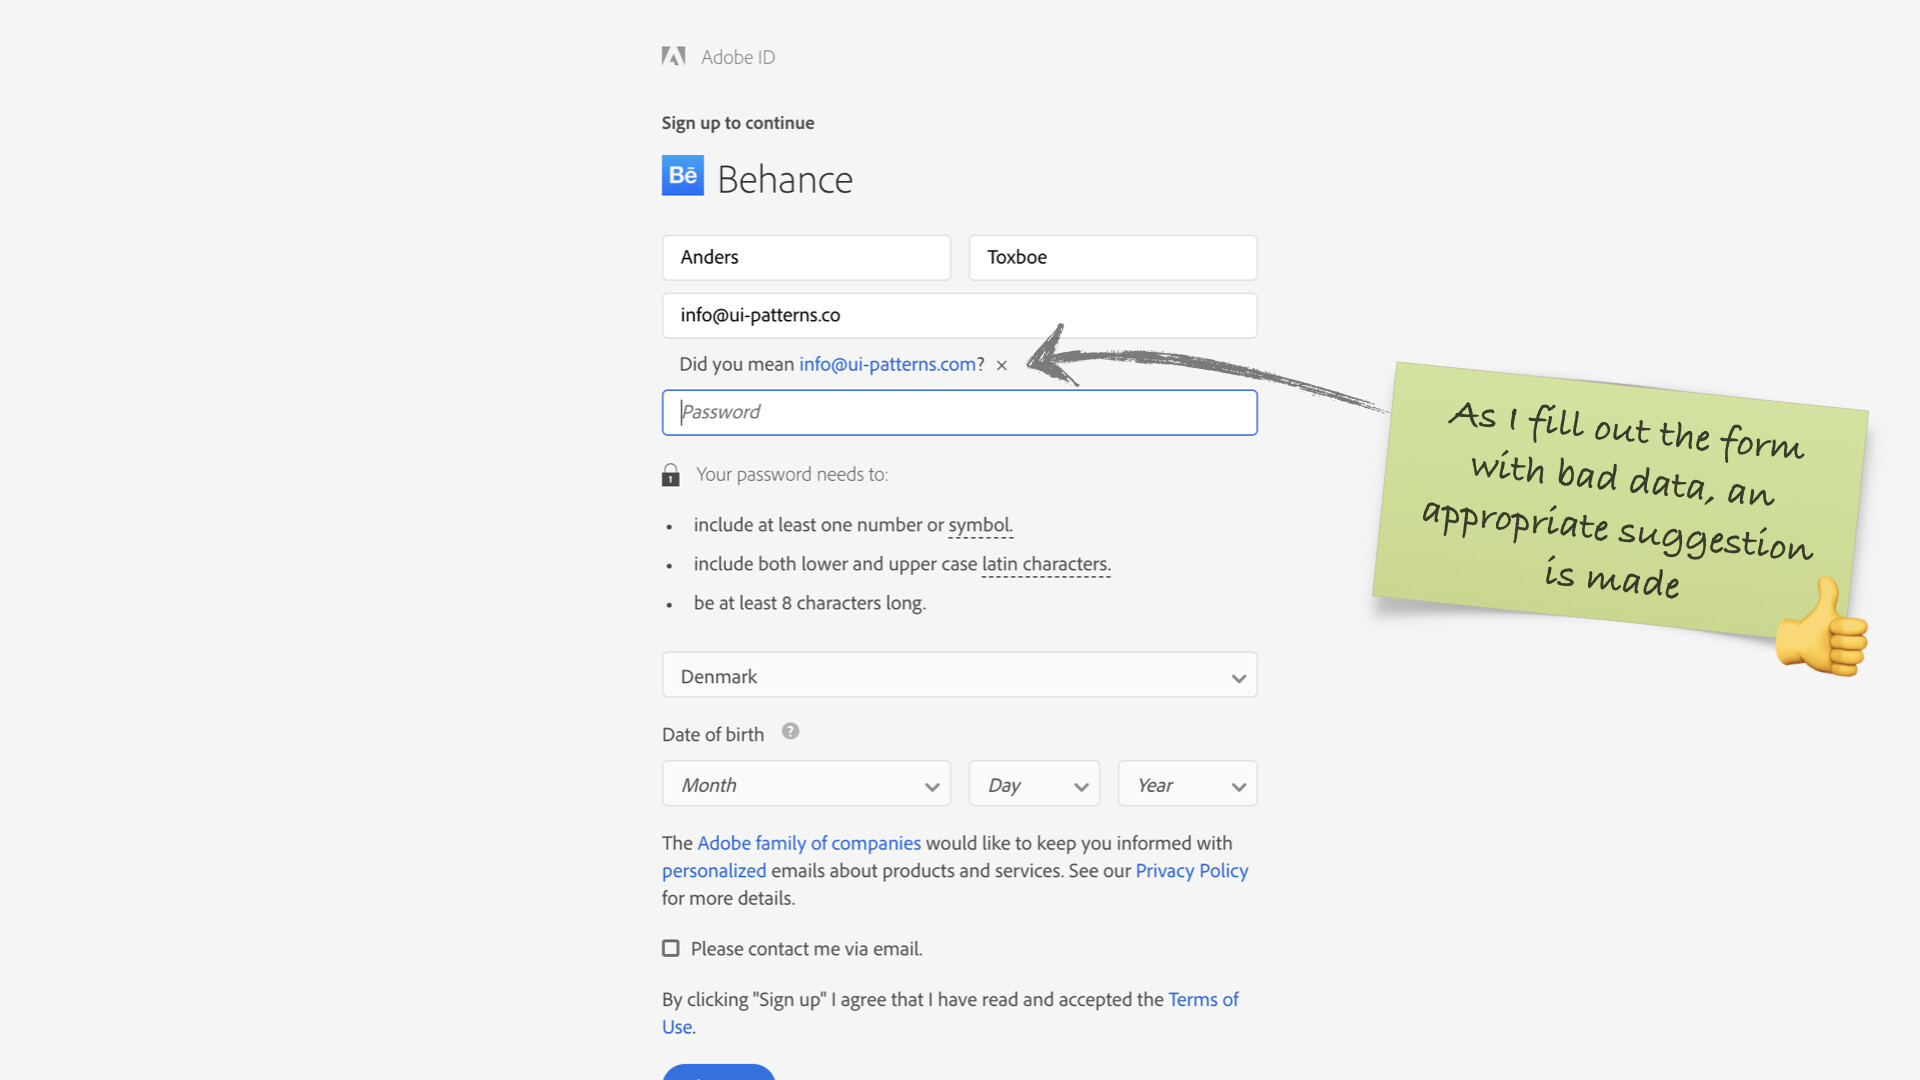The image size is (1920, 1080).
Task: Open the Terms of Use link
Action: (1203, 999)
